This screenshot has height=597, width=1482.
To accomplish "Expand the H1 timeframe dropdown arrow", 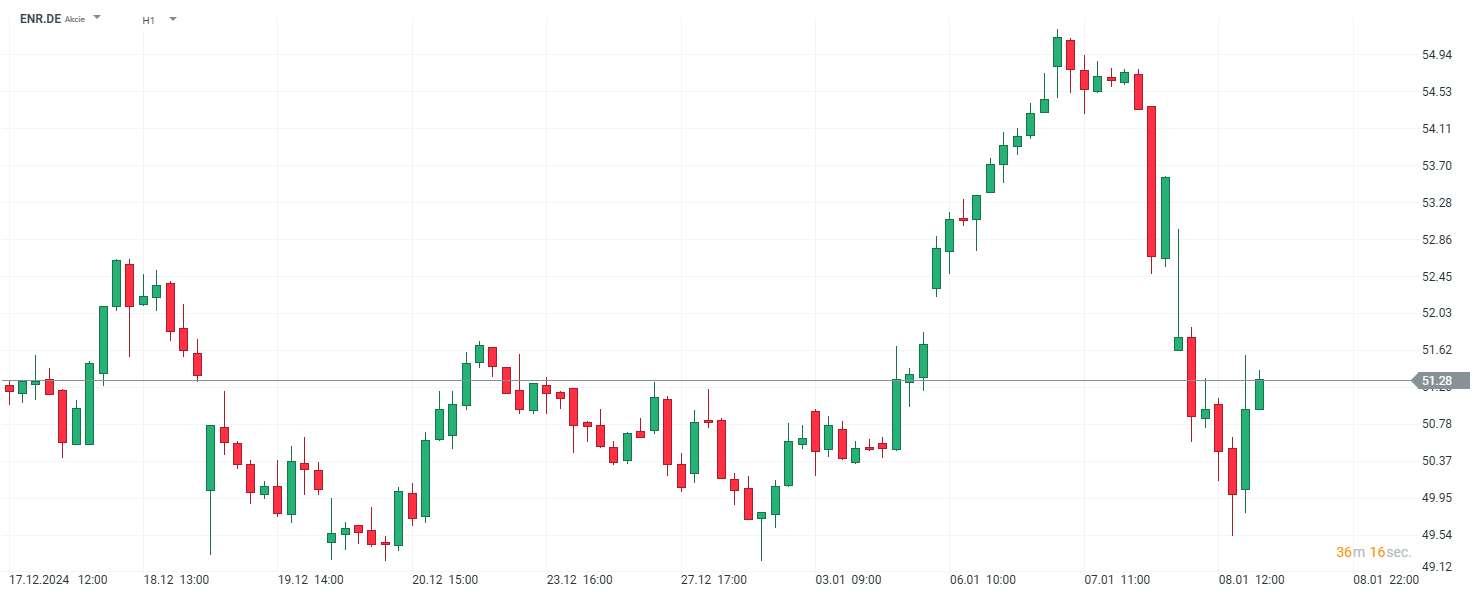I will pos(173,19).
